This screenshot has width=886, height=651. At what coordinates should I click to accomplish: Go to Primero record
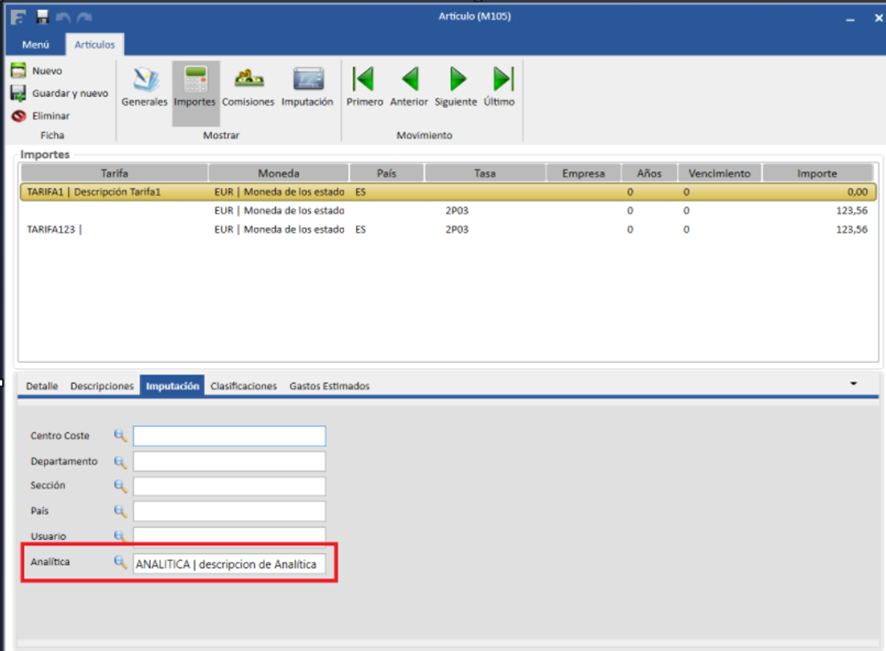click(x=364, y=87)
